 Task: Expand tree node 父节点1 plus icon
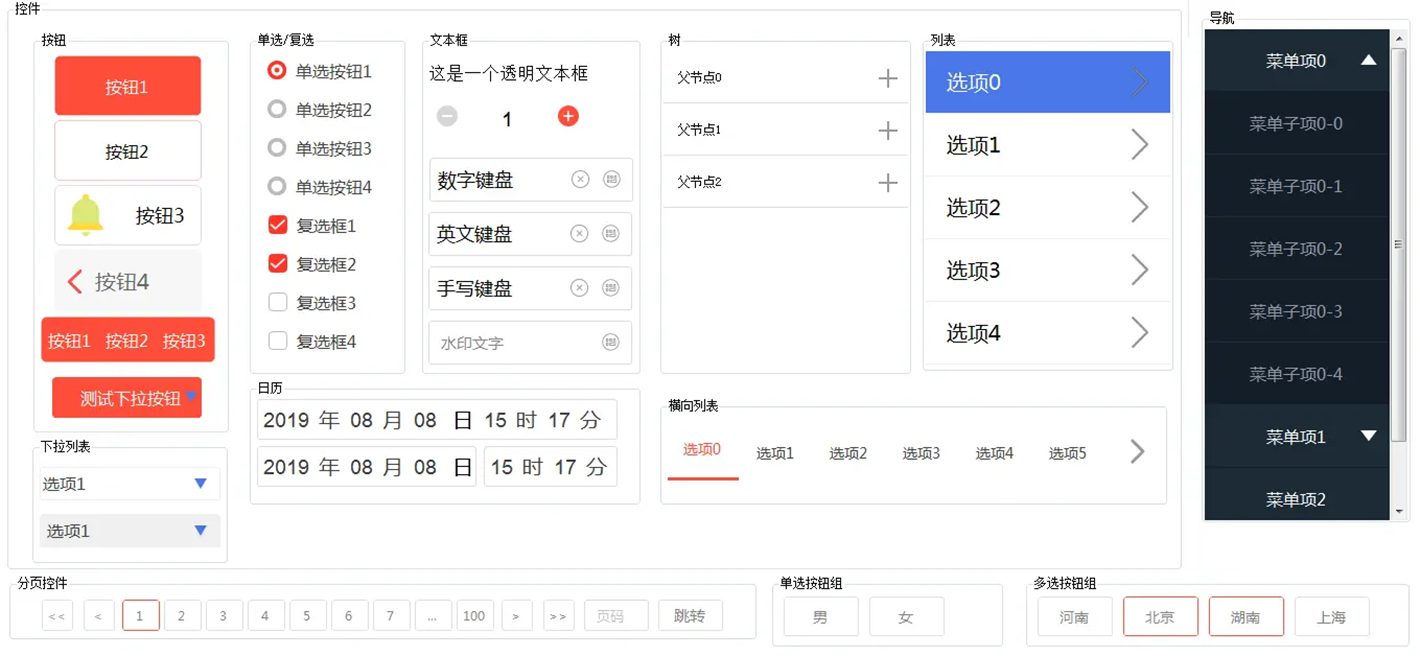tap(888, 130)
